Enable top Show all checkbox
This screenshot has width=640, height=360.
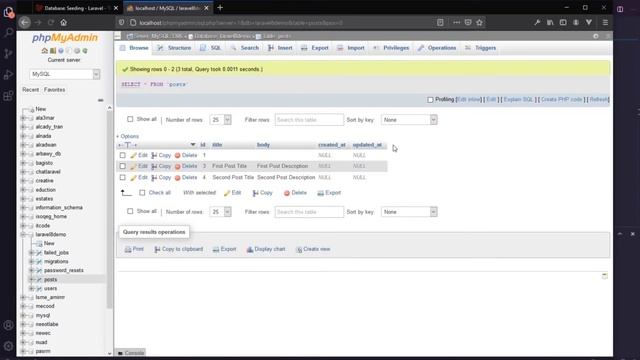coord(130,119)
